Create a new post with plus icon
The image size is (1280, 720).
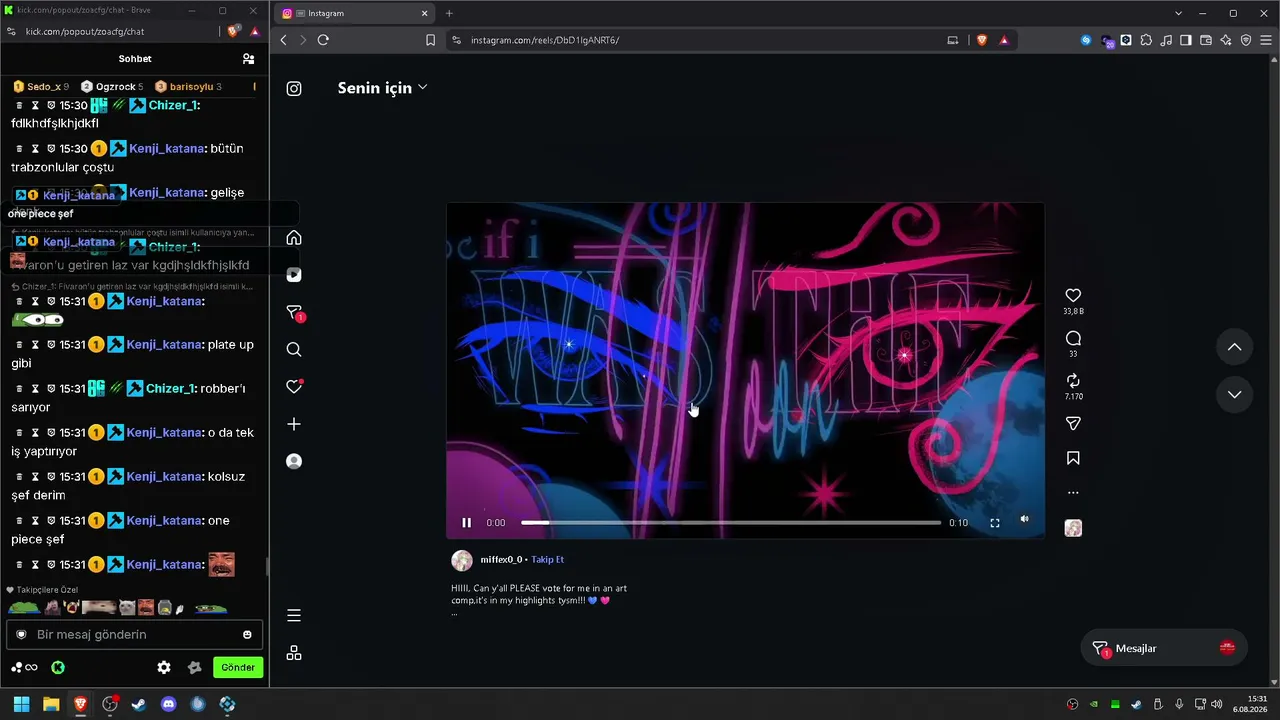pyautogui.click(x=294, y=424)
